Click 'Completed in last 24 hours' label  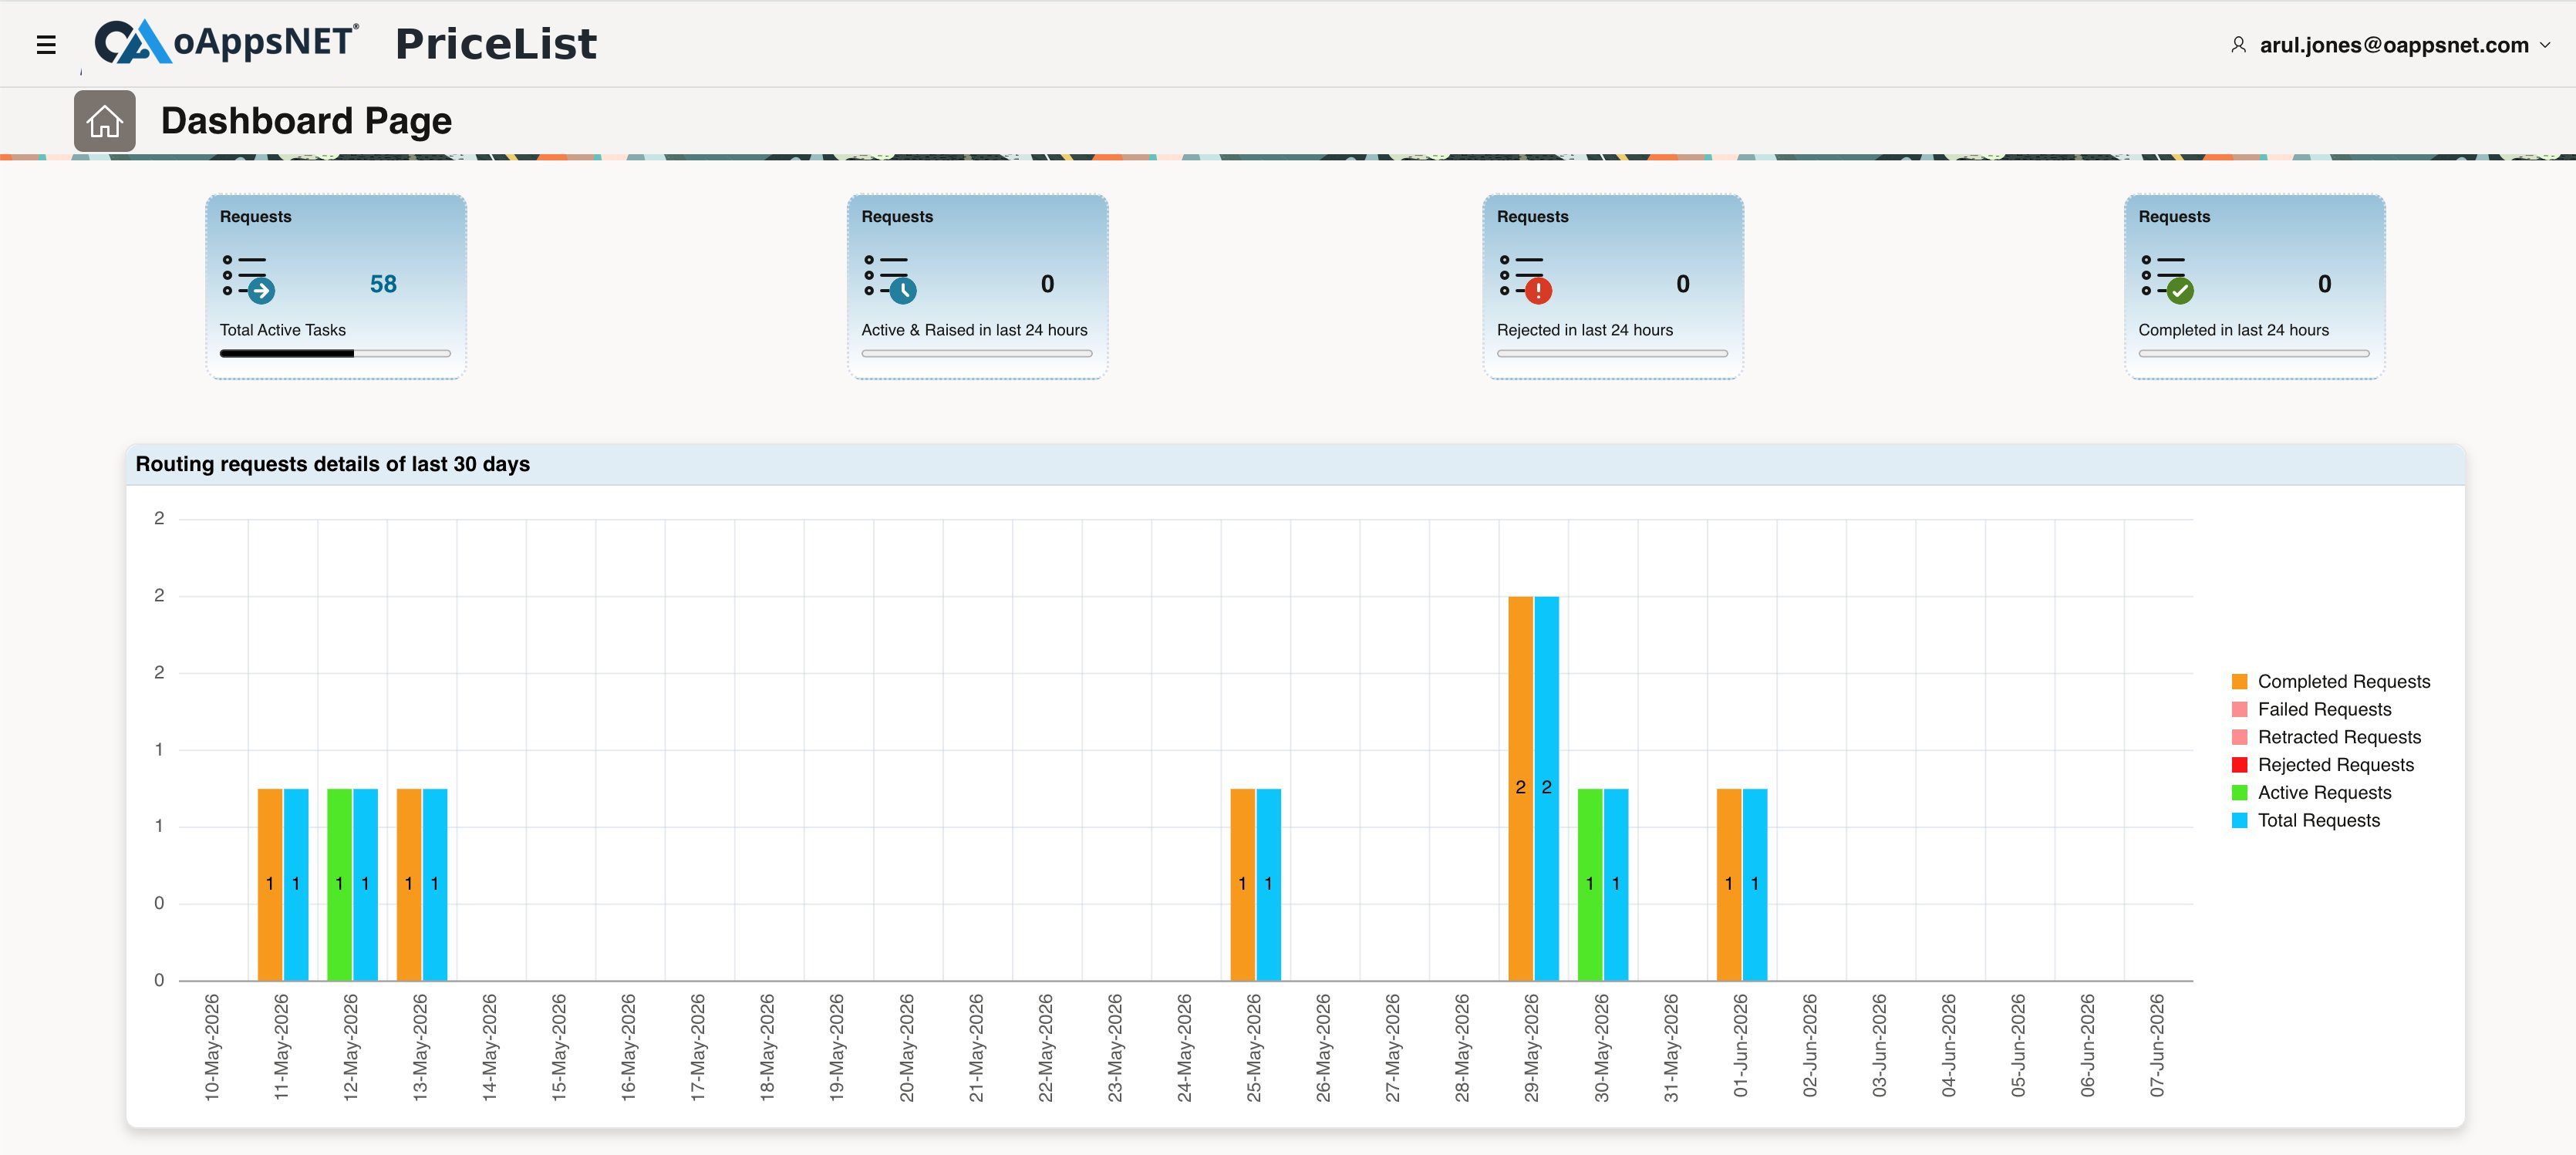tap(2233, 330)
